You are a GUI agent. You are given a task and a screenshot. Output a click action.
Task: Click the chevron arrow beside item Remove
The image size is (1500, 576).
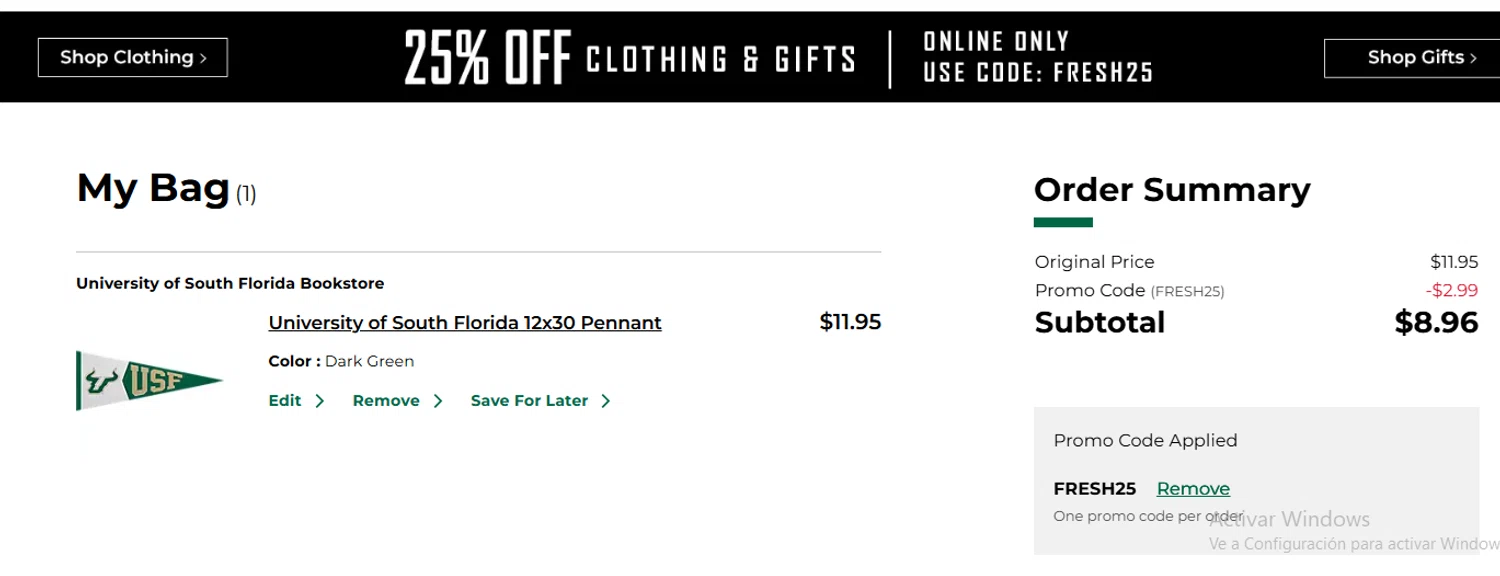click(x=438, y=401)
